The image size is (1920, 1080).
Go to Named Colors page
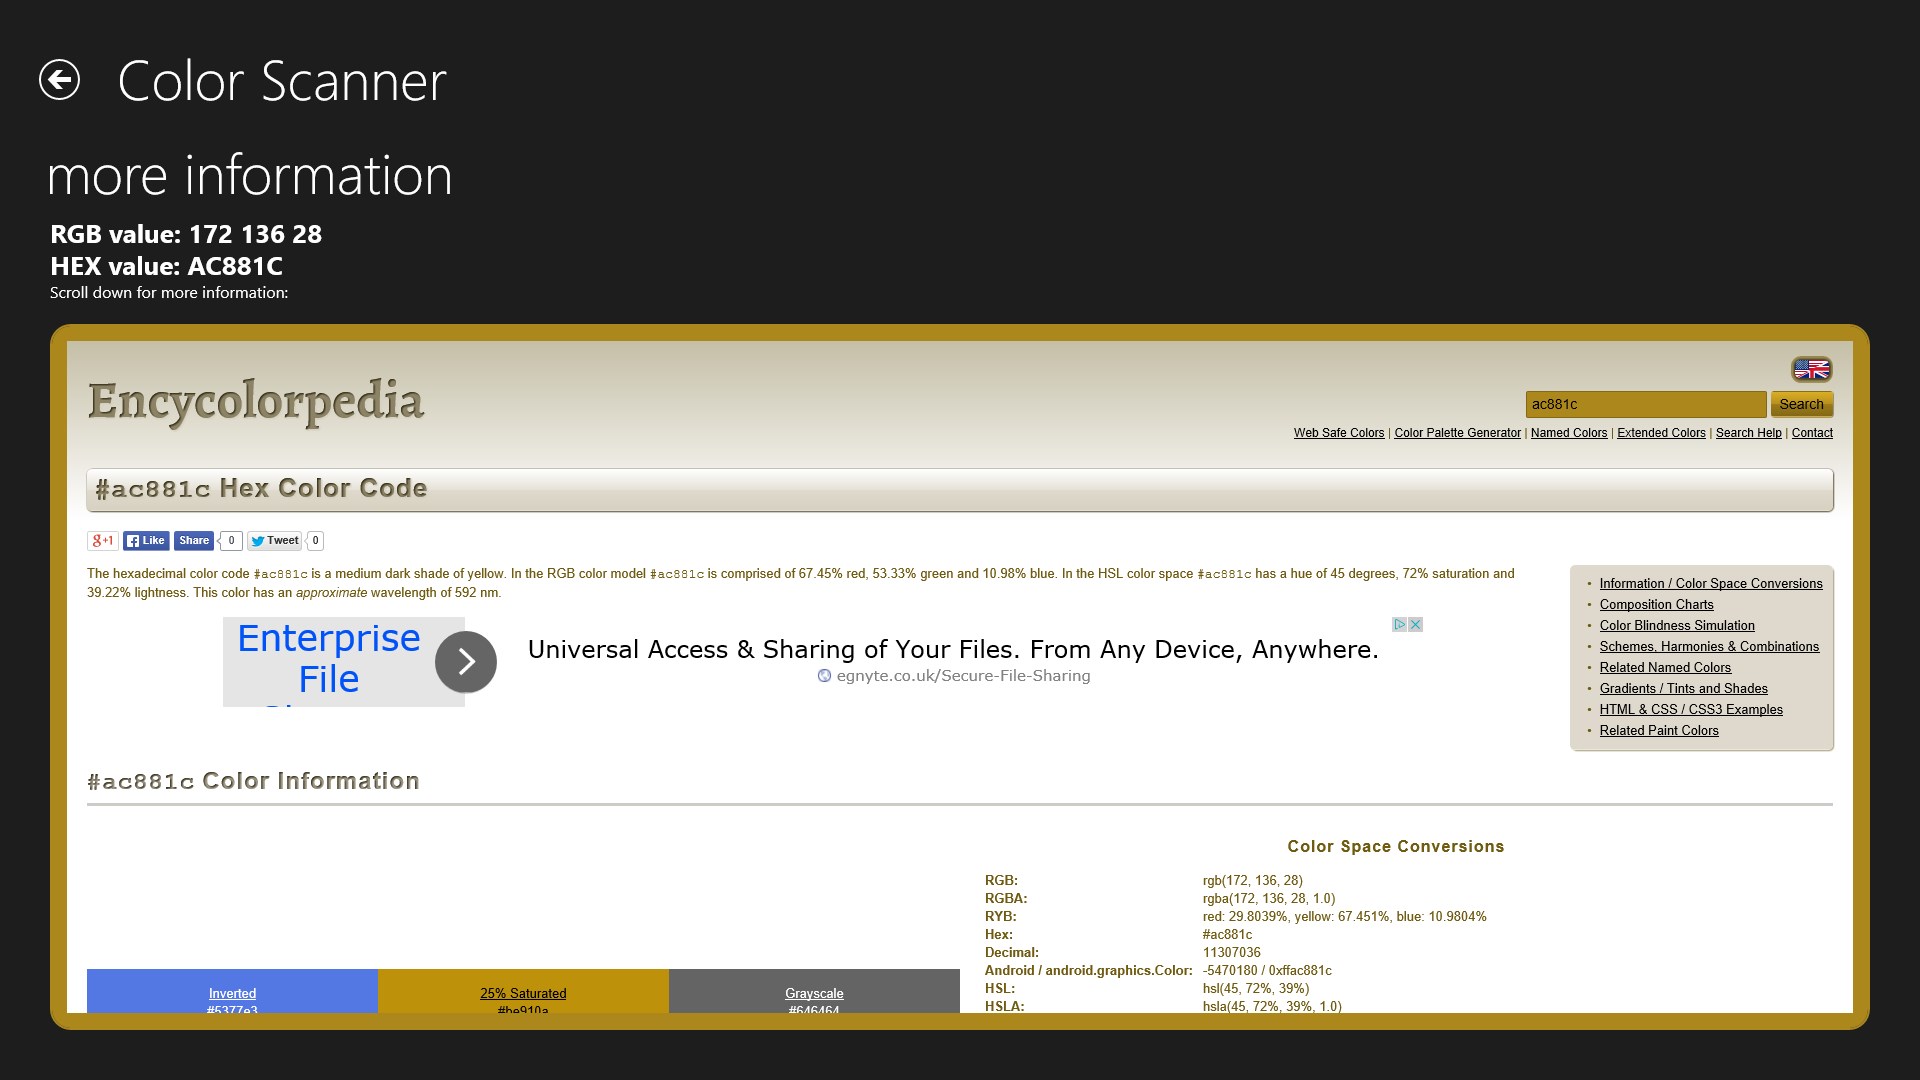[x=1568, y=433]
